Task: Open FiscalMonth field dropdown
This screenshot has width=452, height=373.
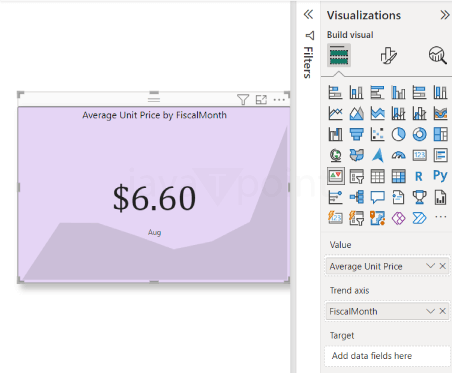Action: [x=430, y=311]
